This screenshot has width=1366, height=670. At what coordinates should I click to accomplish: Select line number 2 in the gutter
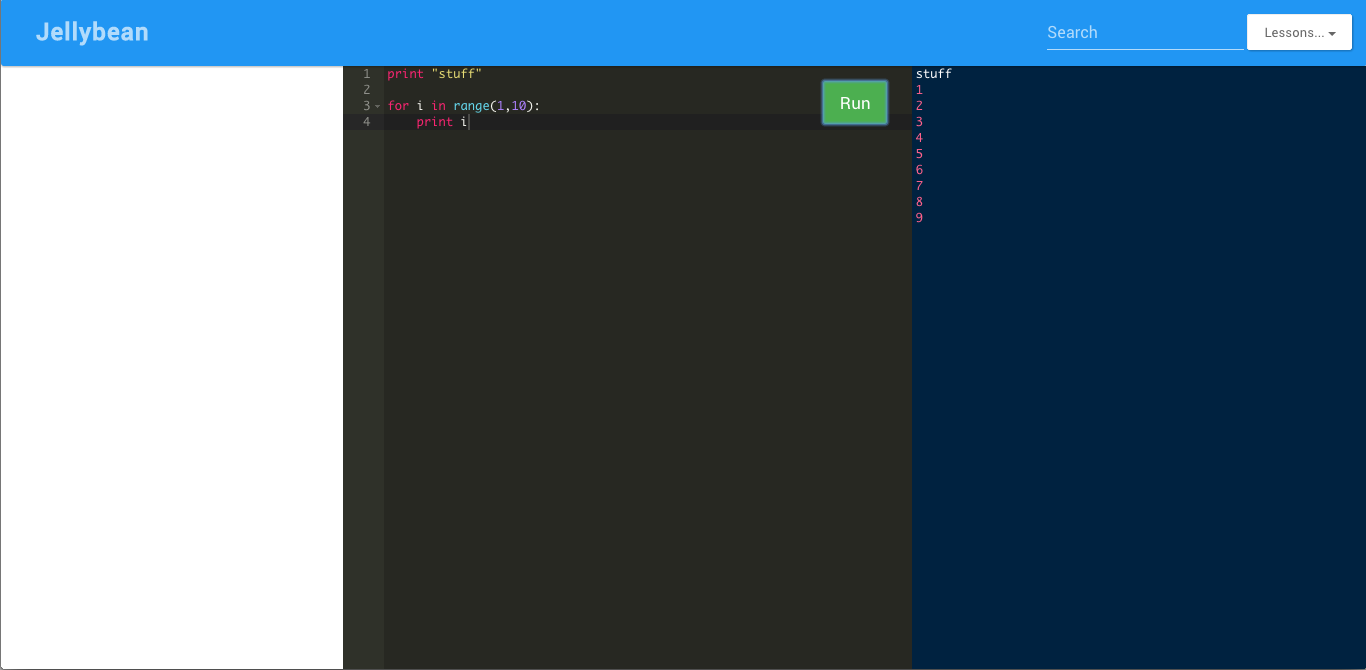(366, 90)
